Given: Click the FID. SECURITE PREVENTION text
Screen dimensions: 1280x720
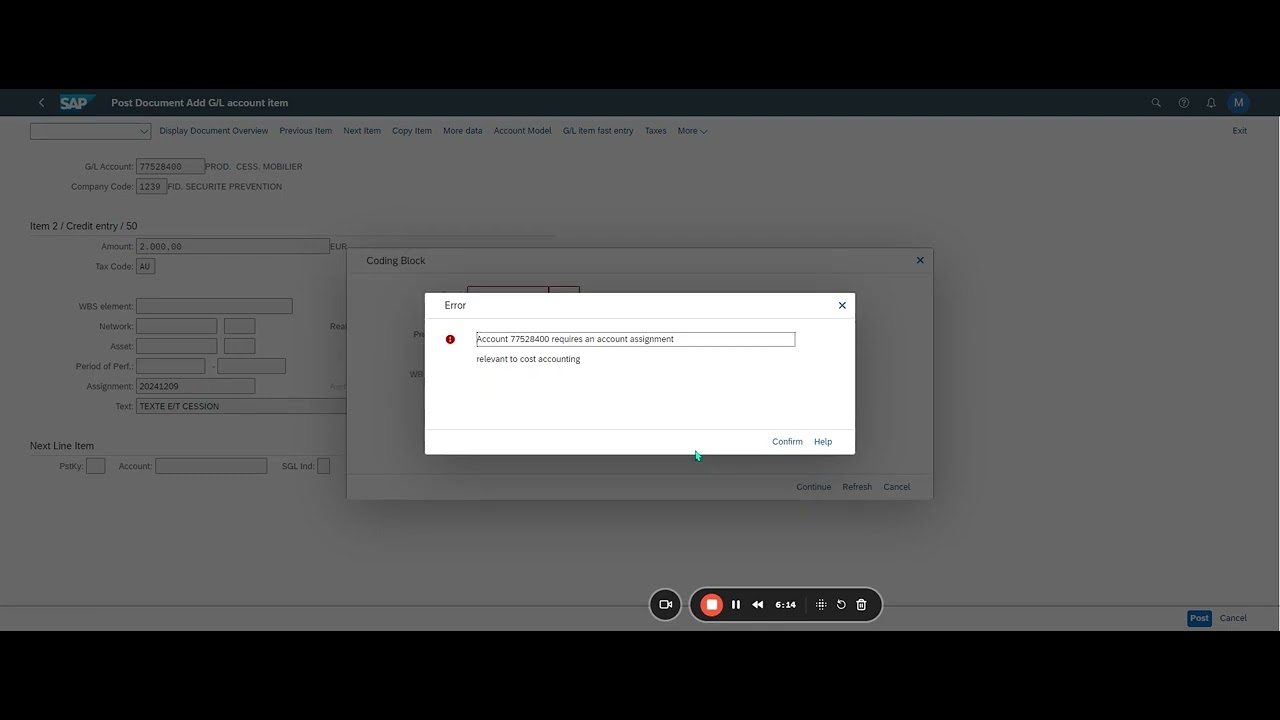Looking at the screenshot, I should click(x=225, y=187).
